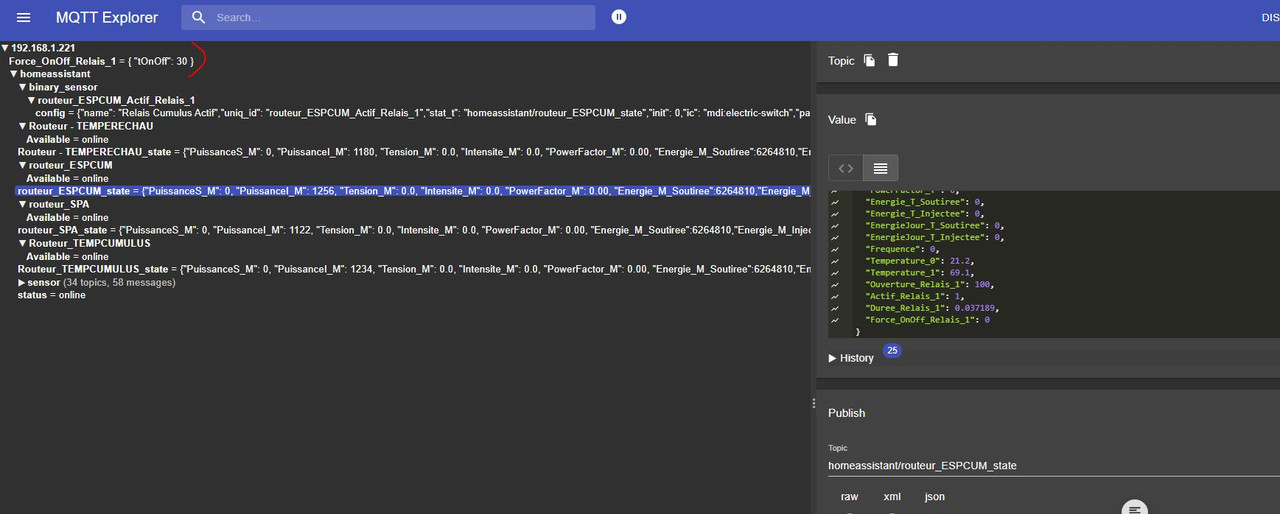
Task: Collapse the 192.168.1.221 root node
Action: 5,48
